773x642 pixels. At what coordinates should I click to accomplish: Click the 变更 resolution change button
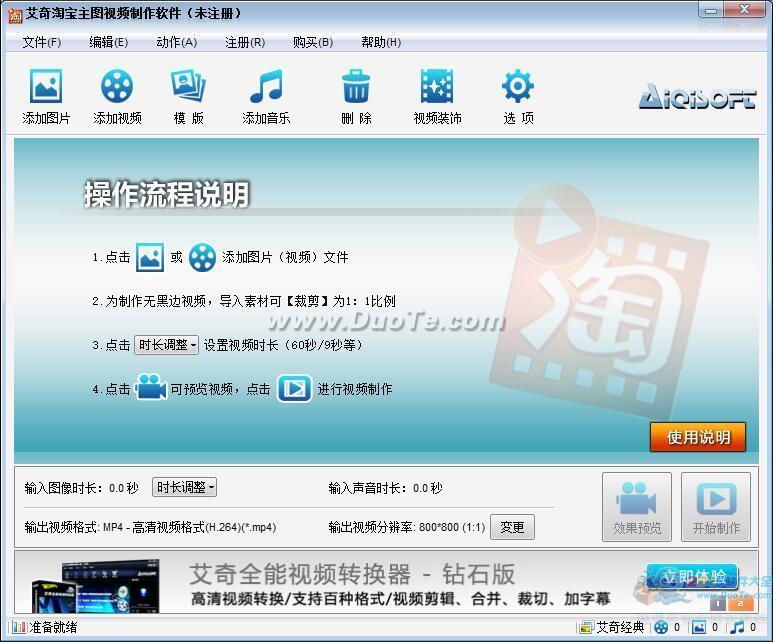pyautogui.click(x=512, y=527)
